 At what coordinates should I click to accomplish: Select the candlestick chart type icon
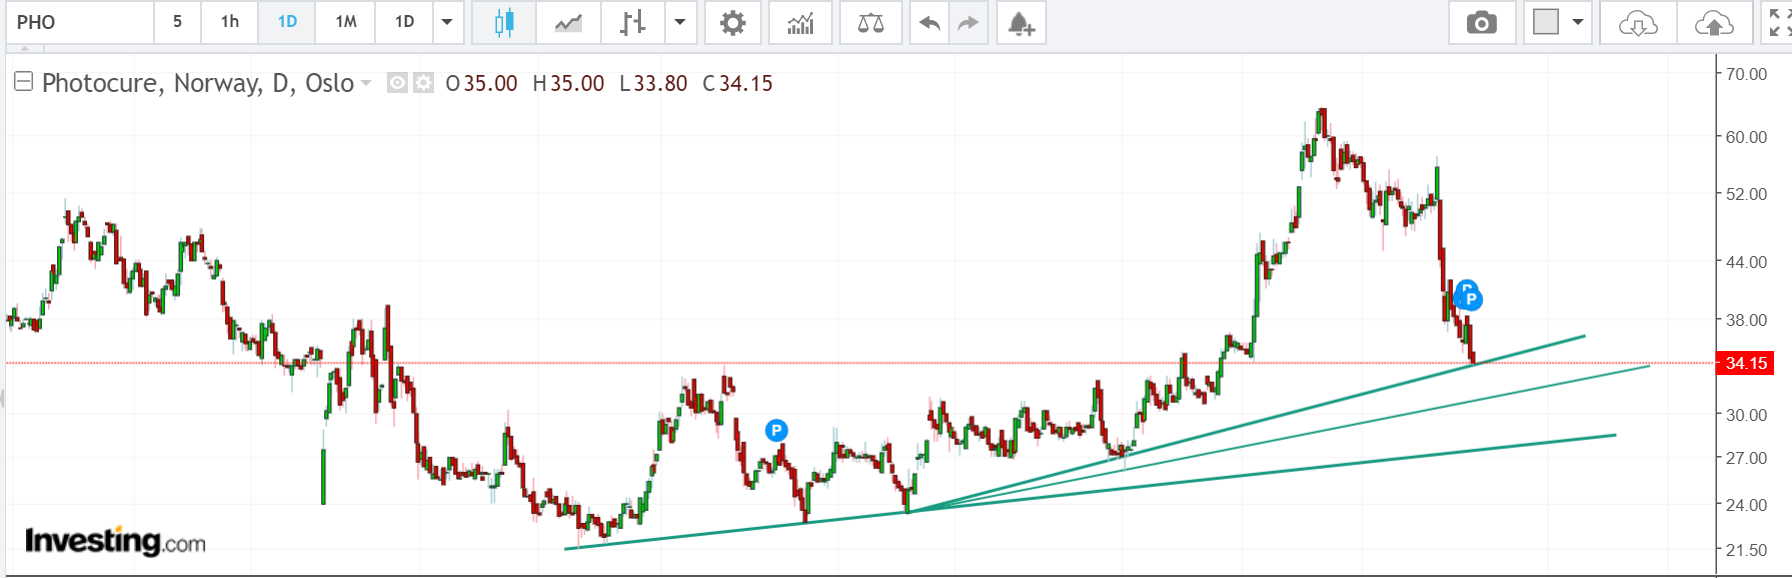click(504, 22)
